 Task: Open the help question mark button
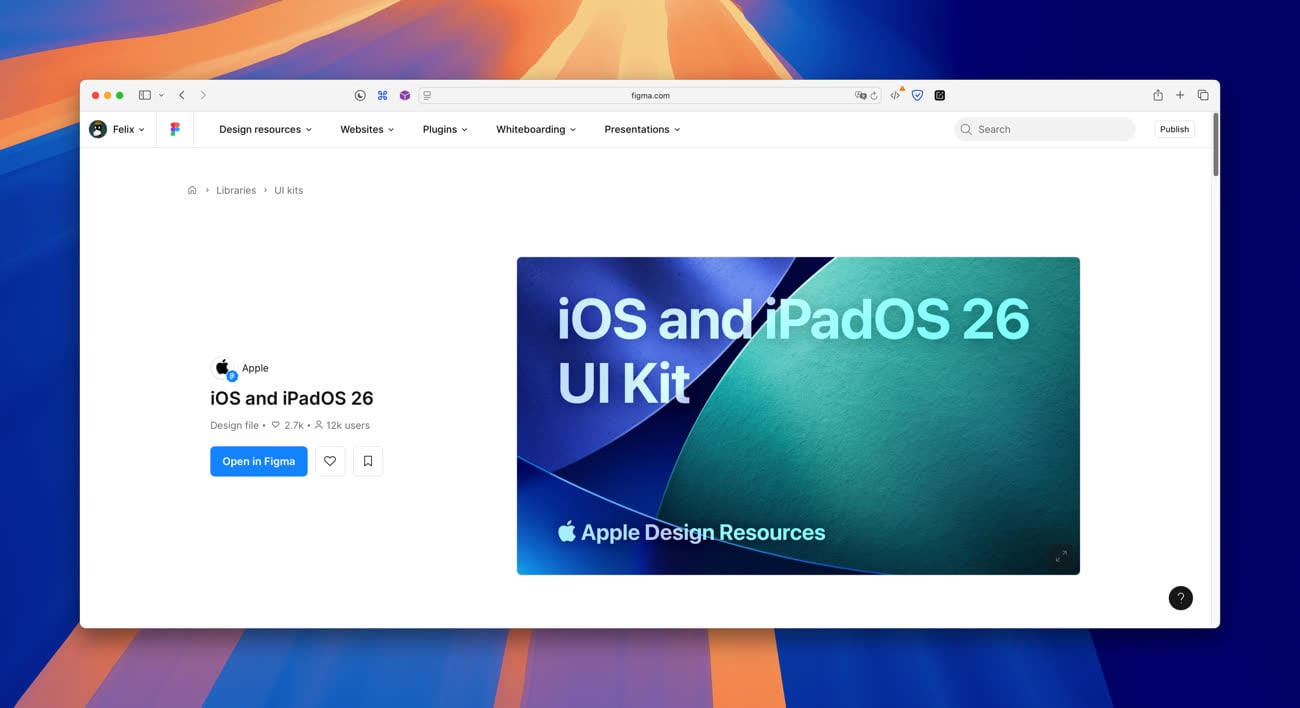(1181, 598)
